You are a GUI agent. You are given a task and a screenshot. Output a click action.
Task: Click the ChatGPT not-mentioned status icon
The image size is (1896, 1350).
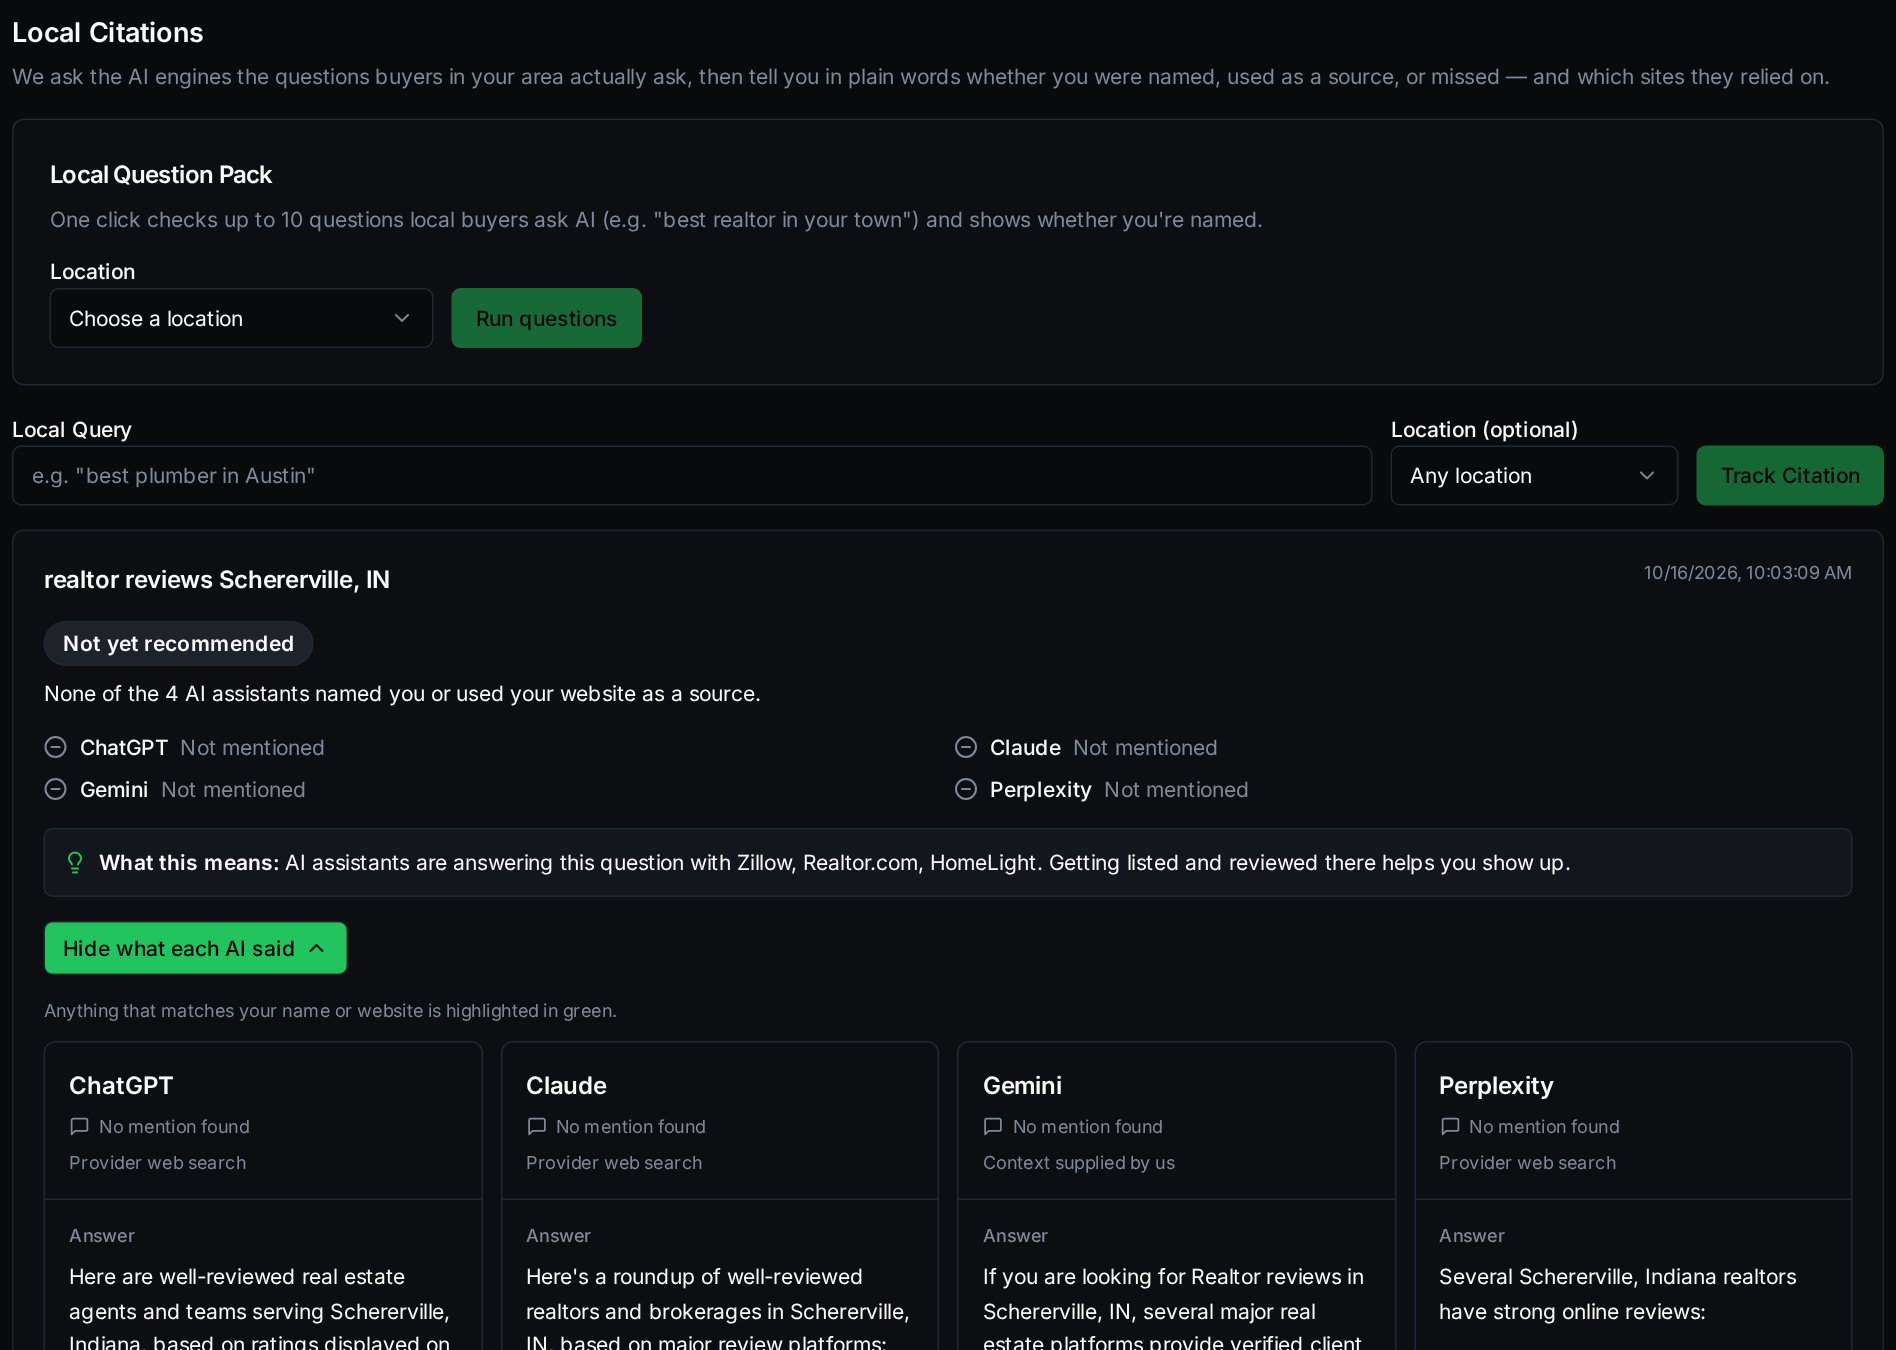pos(56,747)
